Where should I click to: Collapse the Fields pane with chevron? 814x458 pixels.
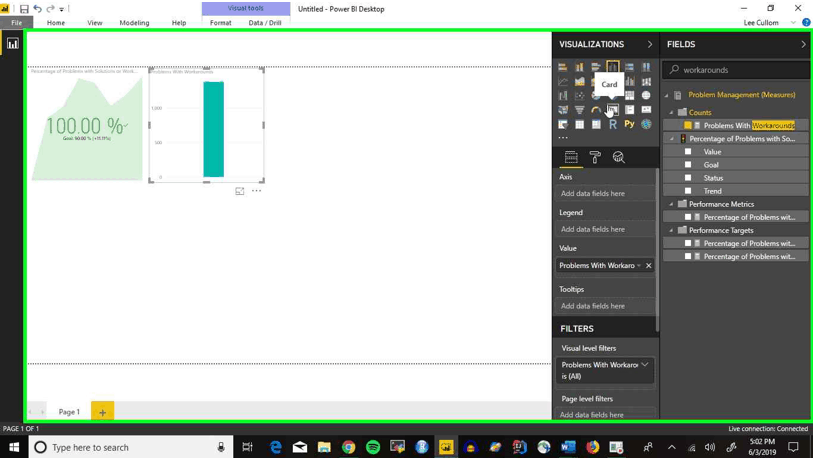803,45
